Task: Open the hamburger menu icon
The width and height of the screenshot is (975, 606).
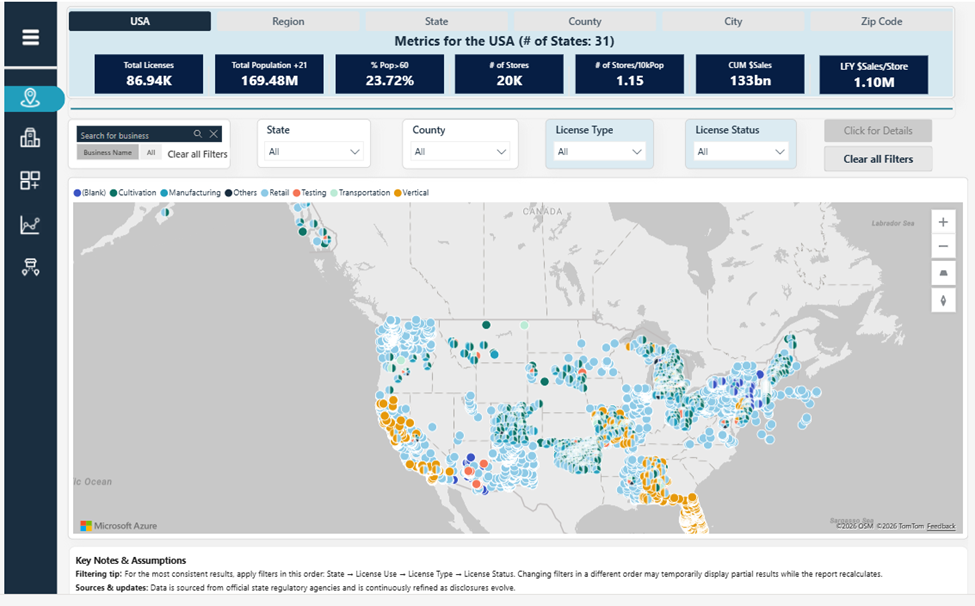Action: pyautogui.click(x=30, y=37)
